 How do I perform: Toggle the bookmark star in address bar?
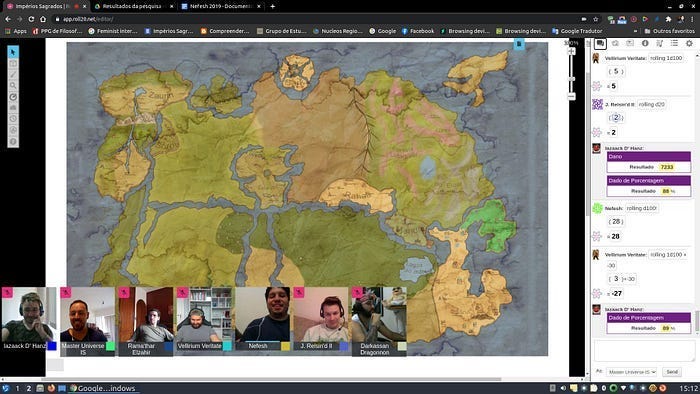(x=595, y=19)
